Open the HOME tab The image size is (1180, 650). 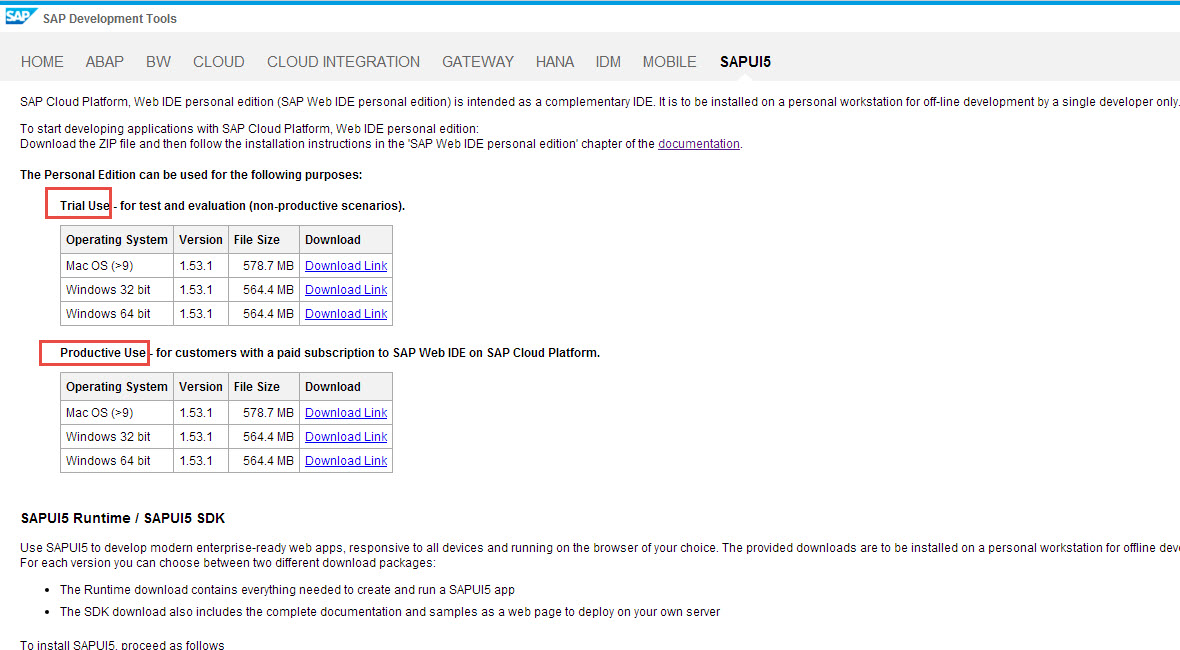click(x=42, y=62)
